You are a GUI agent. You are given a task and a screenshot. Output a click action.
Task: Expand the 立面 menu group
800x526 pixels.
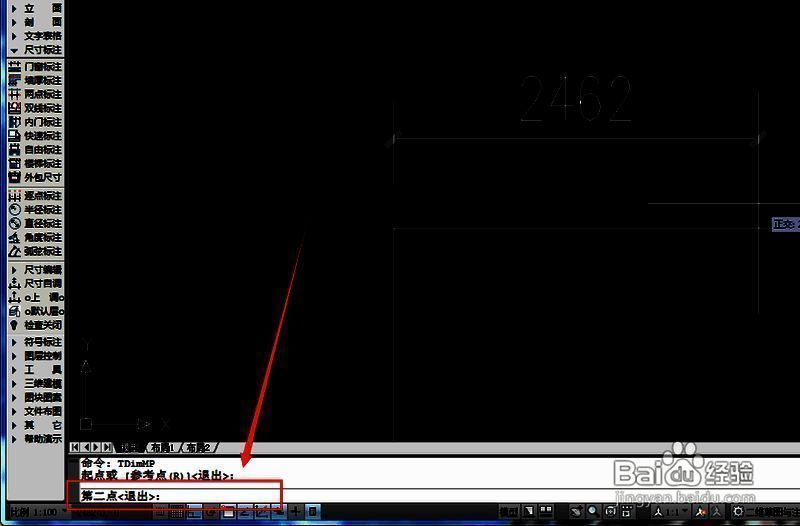35,9
